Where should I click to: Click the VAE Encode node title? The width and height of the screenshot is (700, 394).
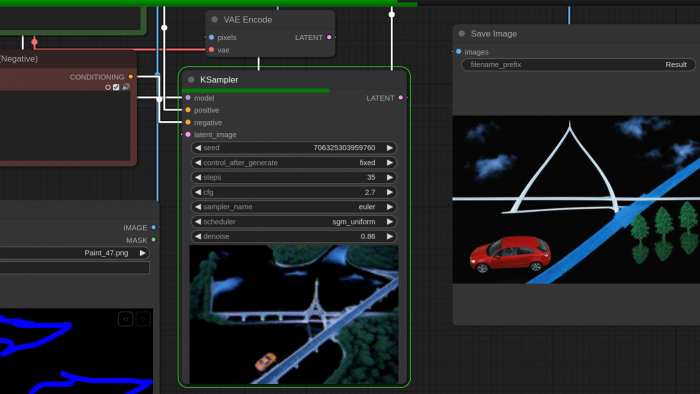(248, 20)
